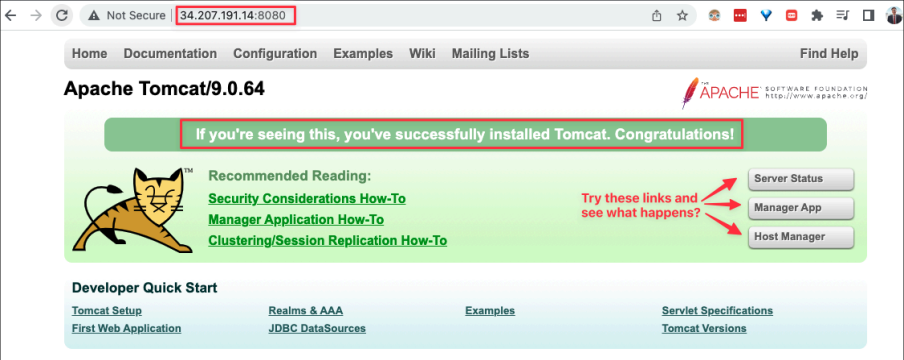Viewport: 904px width, 360px height.
Task: Click the Apache Tomcat/9.0.64 heading
Action: 164,88
